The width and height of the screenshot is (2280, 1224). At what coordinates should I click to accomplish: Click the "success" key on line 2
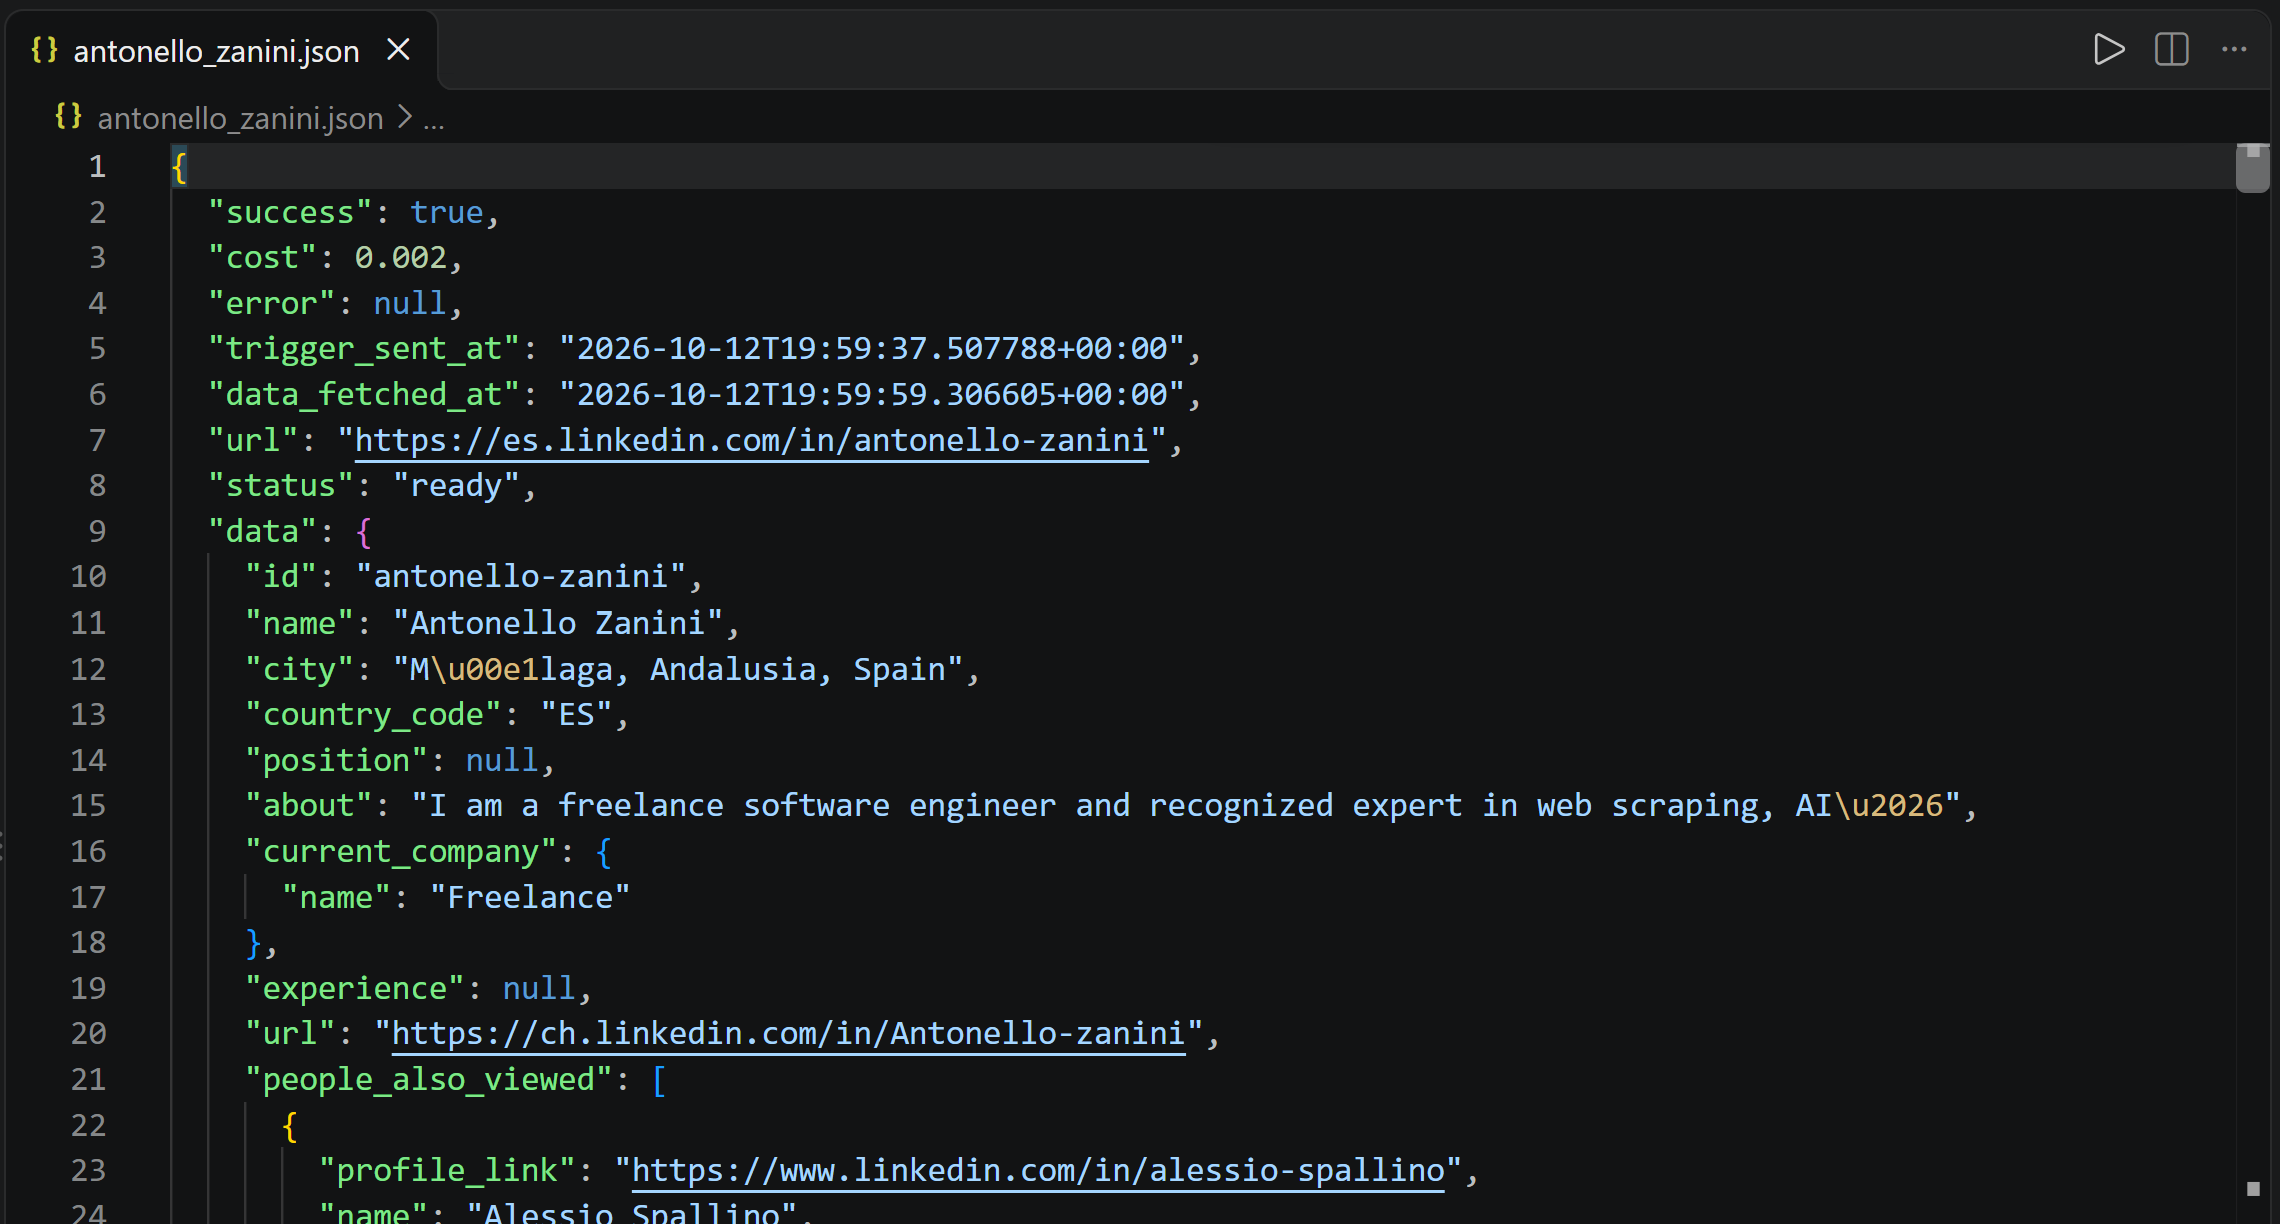[x=290, y=212]
